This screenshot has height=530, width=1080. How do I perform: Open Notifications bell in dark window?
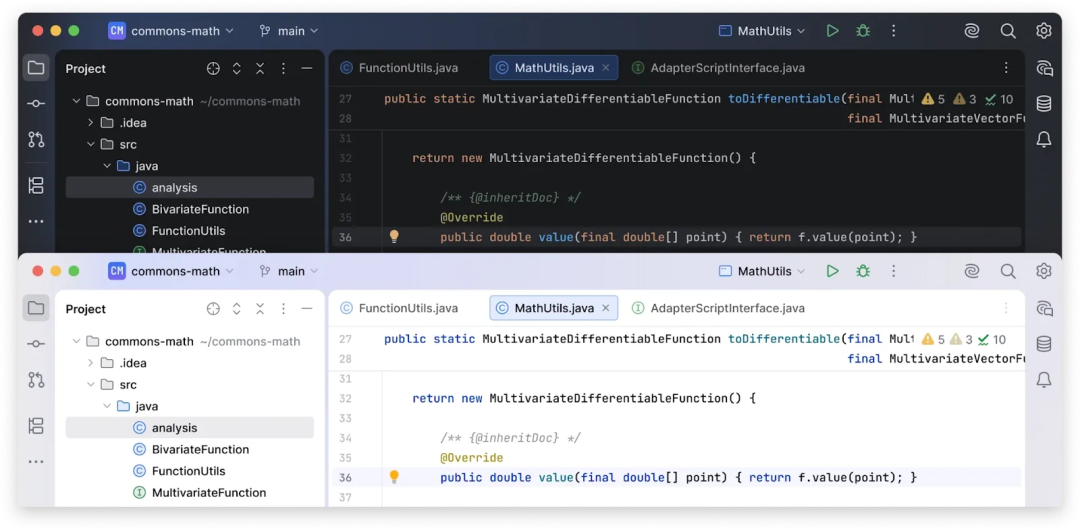coord(1044,139)
